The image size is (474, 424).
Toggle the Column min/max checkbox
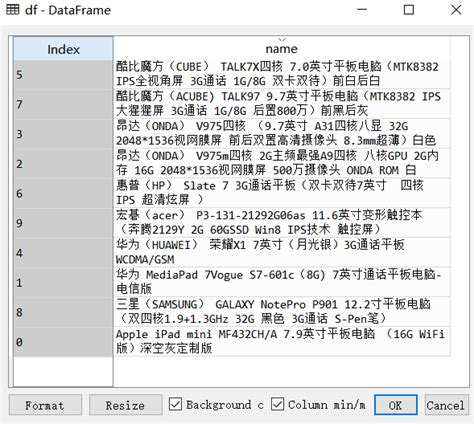tap(278, 404)
